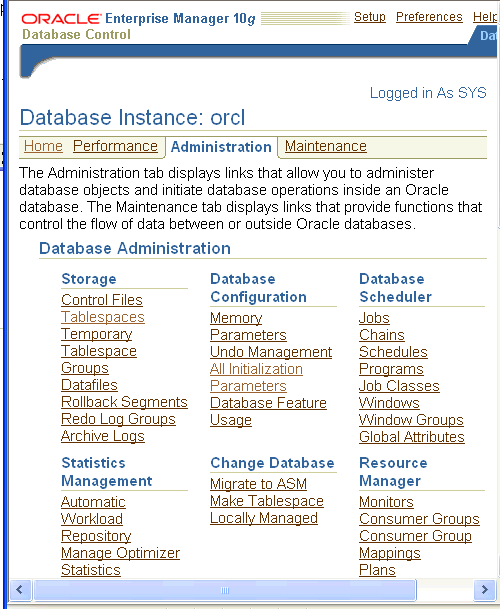Click the 'Database Scheduler' heading
500x609 pixels.
coord(395,288)
